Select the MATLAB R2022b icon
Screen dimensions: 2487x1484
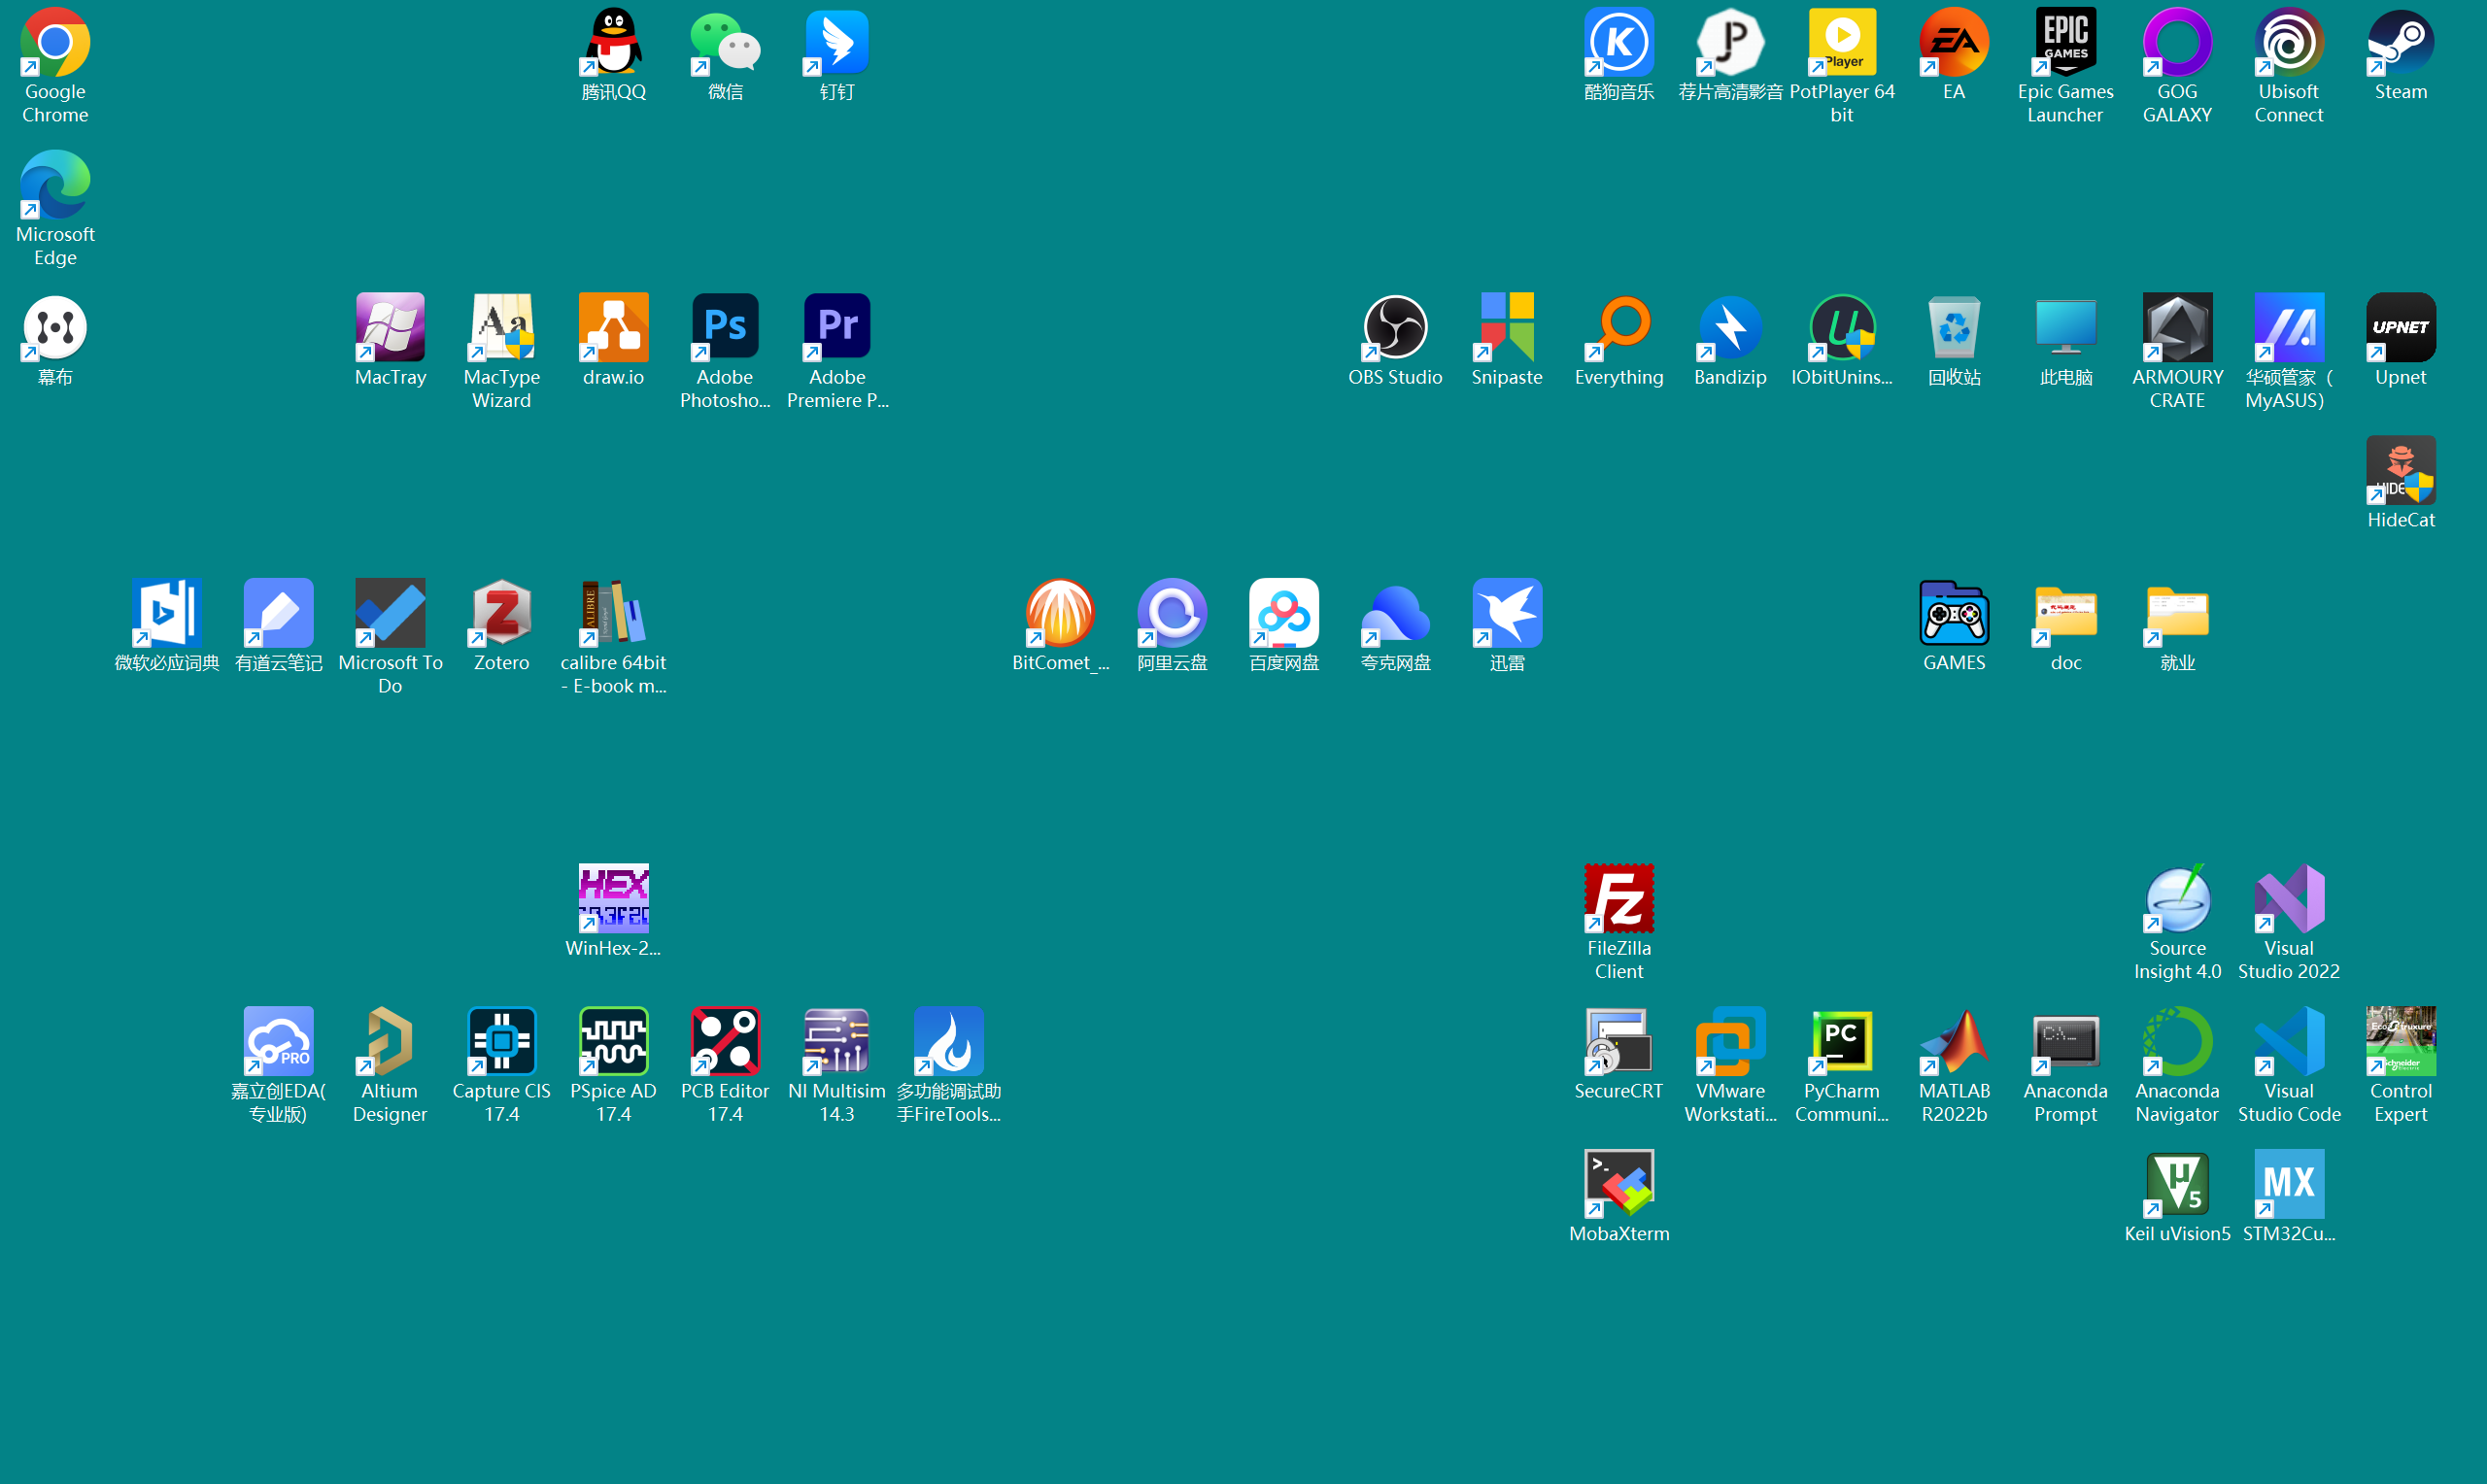[x=1954, y=1042]
